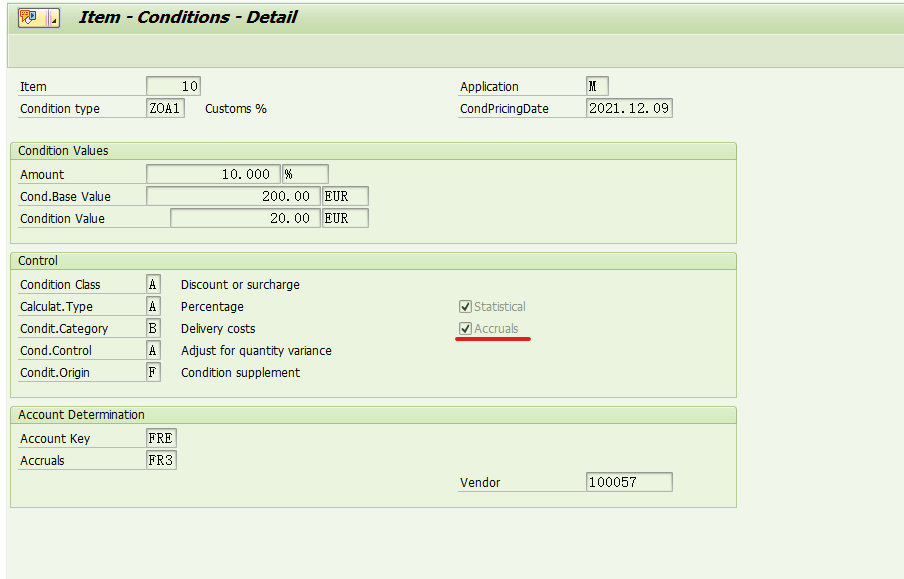Click the Application field showing M
Viewport: 904px width, 579px height.
pyautogui.click(x=597, y=87)
